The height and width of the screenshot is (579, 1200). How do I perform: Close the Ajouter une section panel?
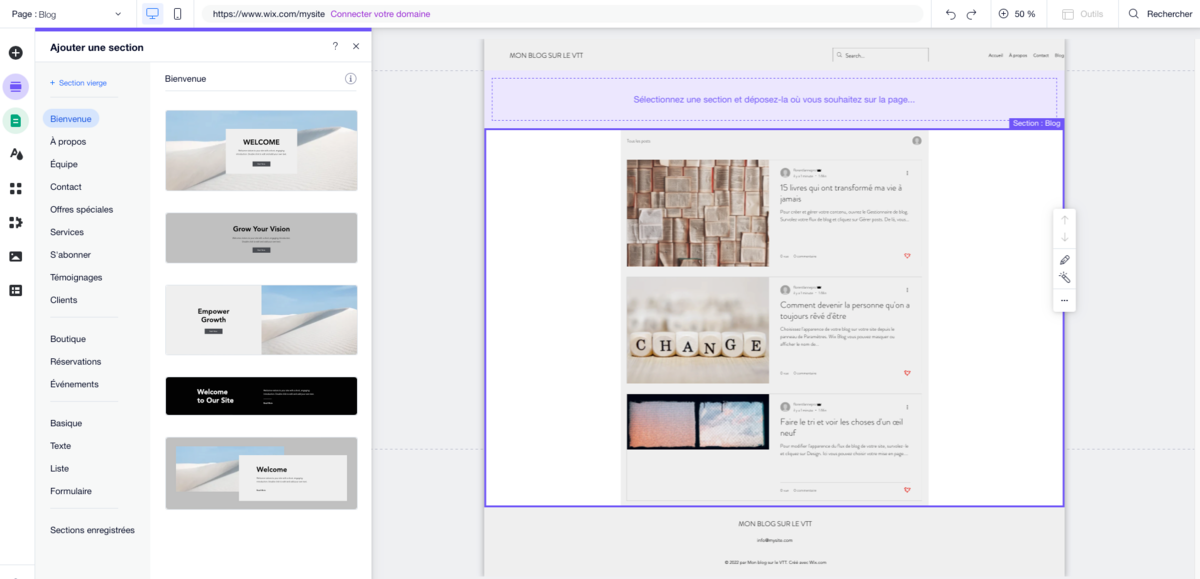[356, 46]
